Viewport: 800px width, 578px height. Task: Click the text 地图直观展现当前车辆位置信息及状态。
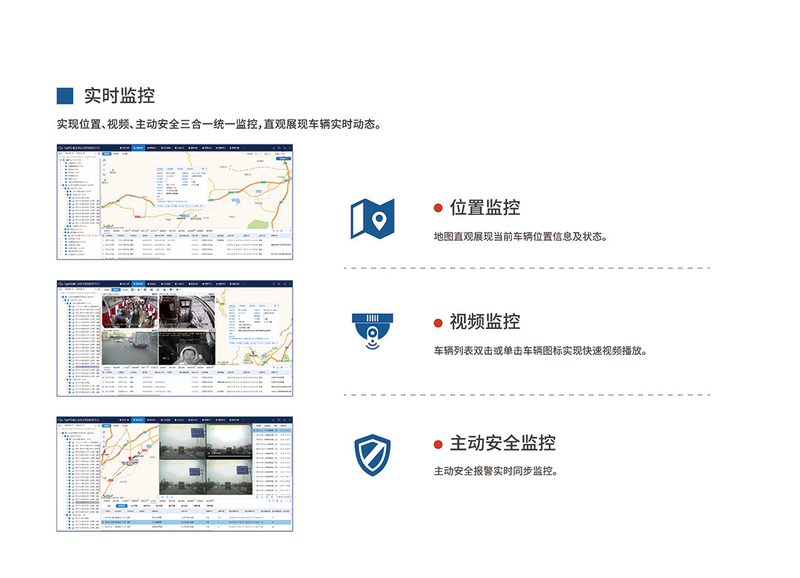(520, 237)
